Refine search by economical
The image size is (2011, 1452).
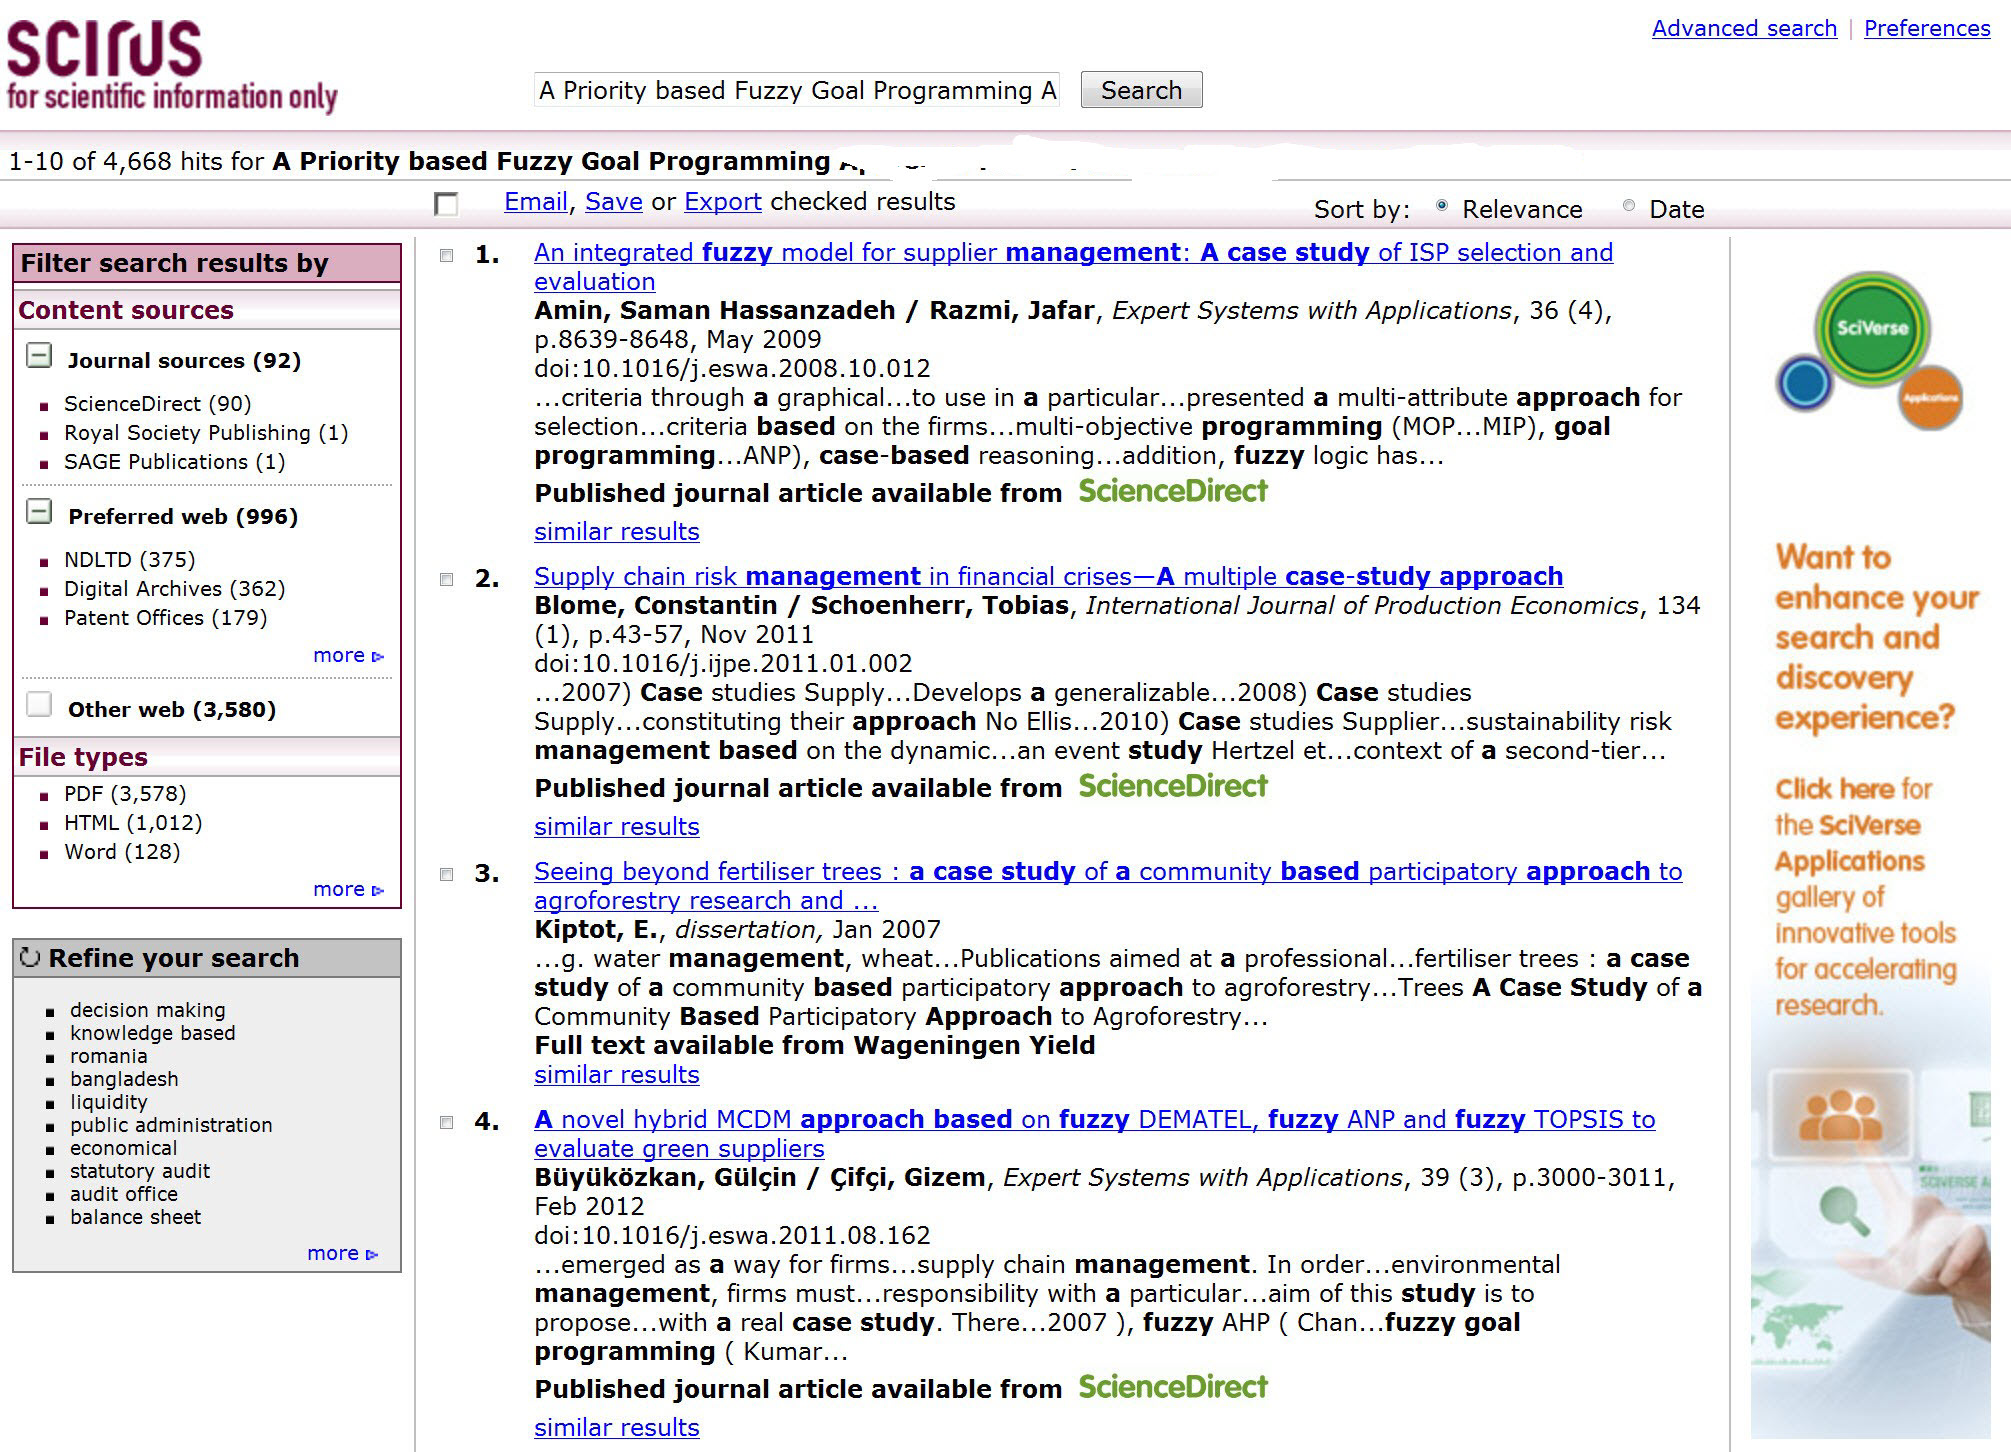pyautogui.click(x=124, y=1148)
